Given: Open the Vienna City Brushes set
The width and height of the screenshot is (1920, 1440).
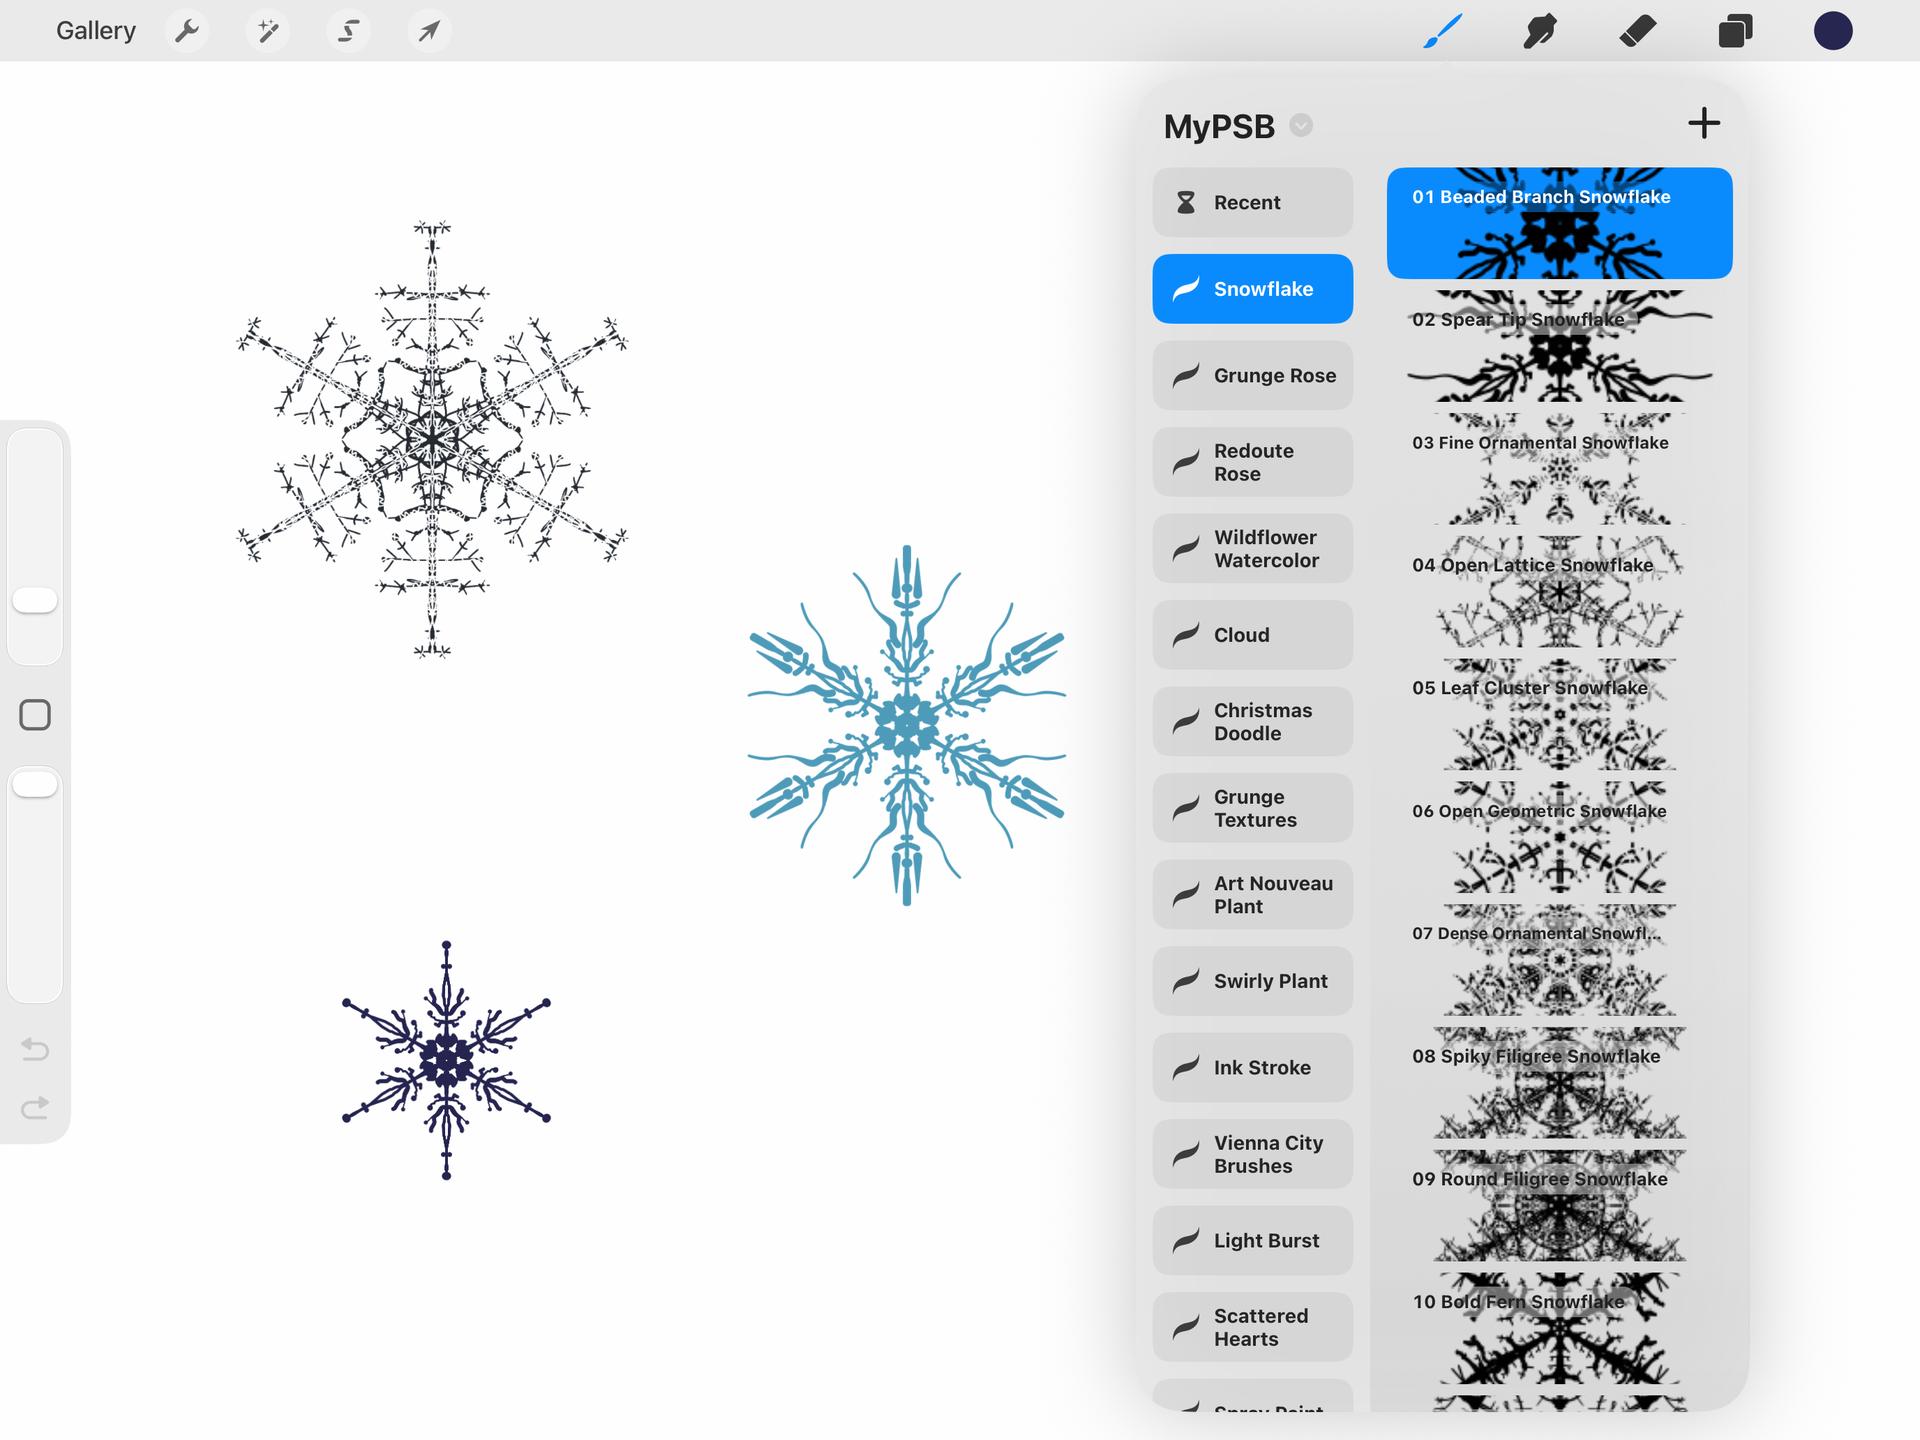Looking at the screenshot, I should pyautogui.click(x=1252, y=1154).
